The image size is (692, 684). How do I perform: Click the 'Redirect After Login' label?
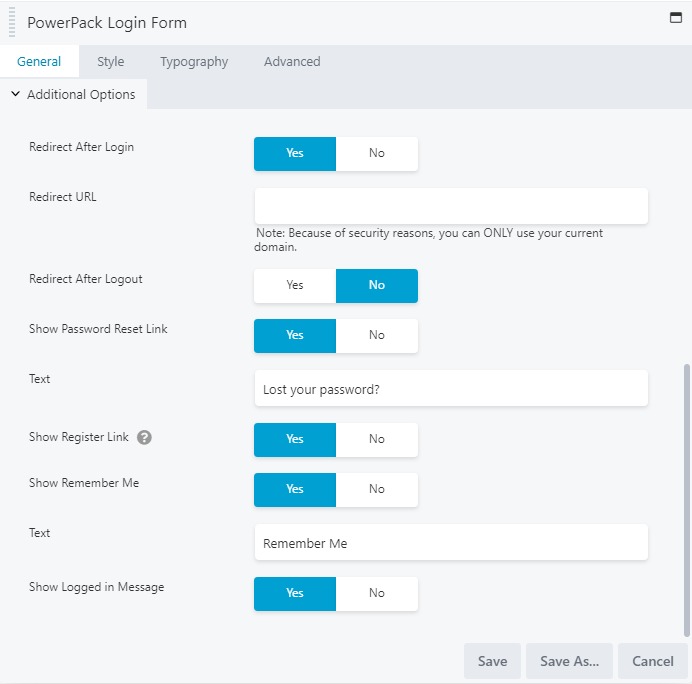pos(81,147)
